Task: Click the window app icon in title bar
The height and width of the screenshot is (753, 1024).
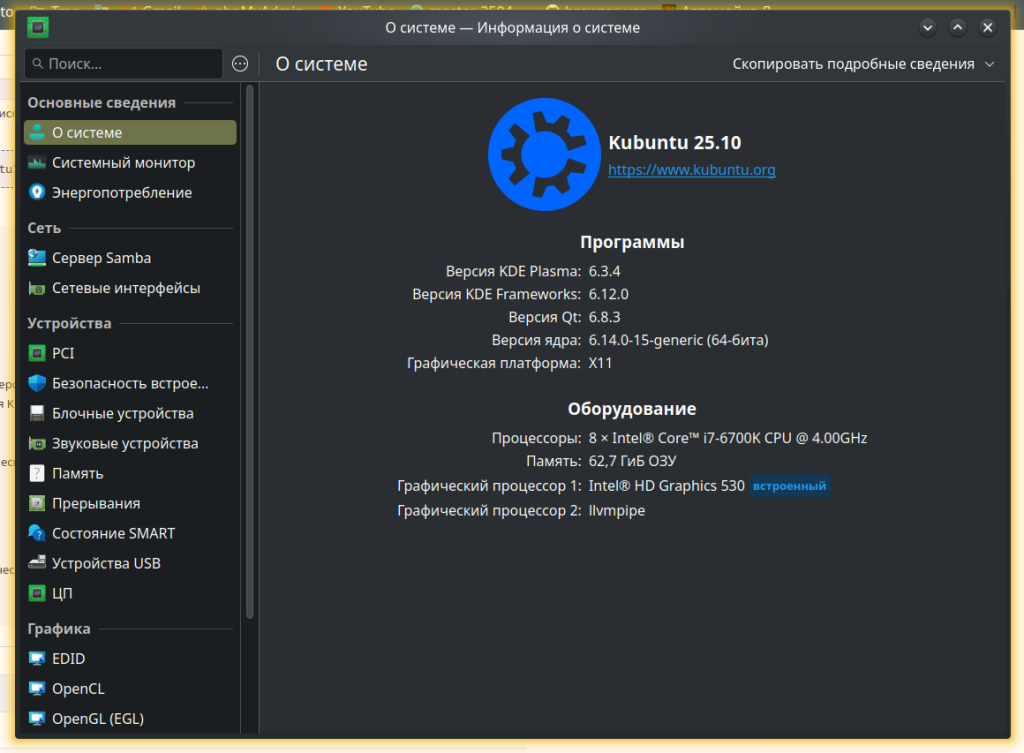Action: pos(38,27)
